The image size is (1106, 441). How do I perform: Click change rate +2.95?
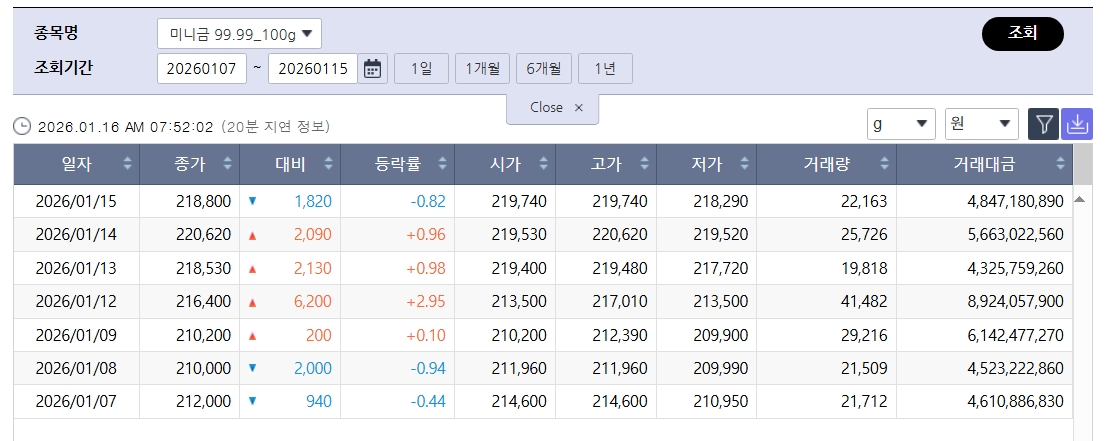[x=426, y=301]
